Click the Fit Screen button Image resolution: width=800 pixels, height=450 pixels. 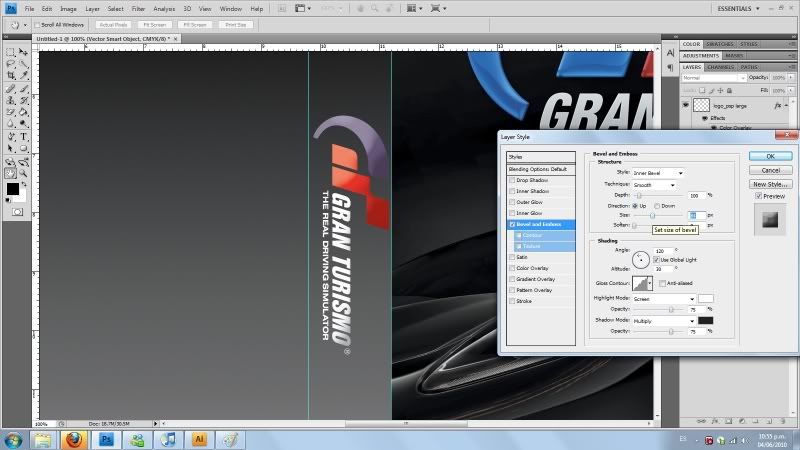155,24
